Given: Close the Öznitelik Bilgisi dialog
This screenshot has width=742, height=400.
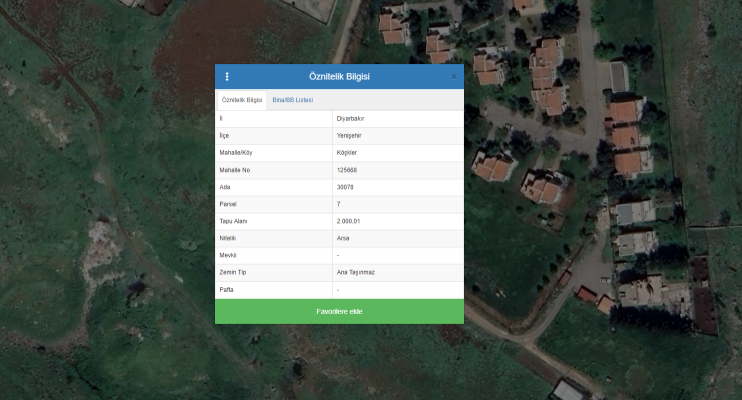Looking at the screenshot, I should pyautogui.click(x=453, y=76).
